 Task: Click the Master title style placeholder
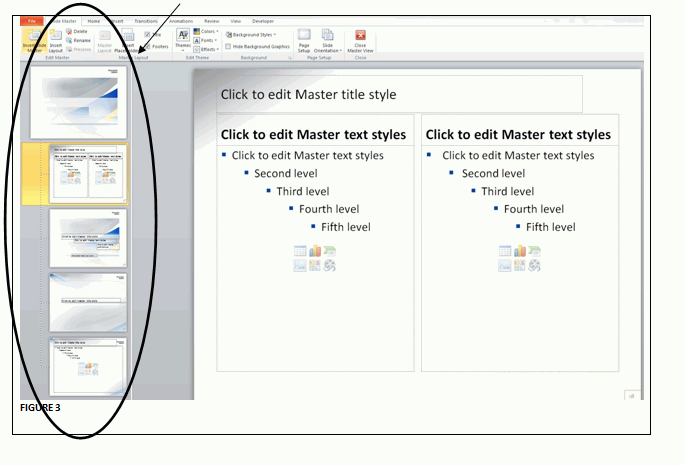point(399,94)
